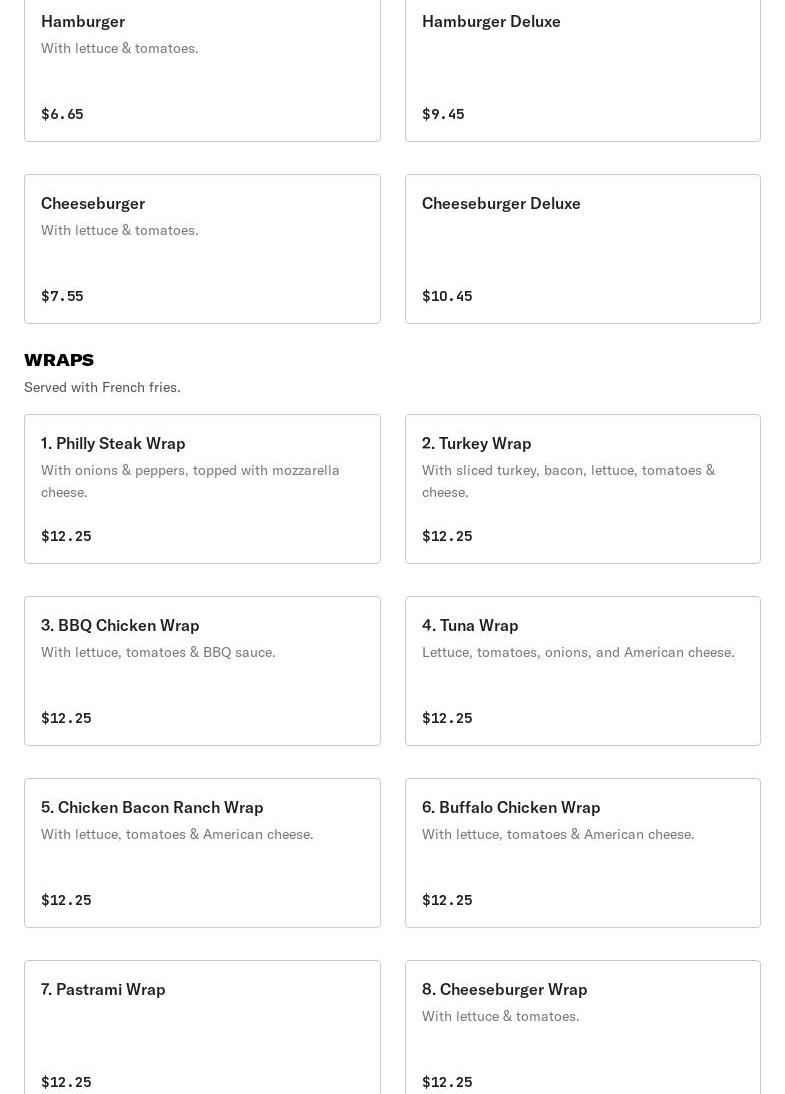Select the Cheeseburger Wrap card
Viewport: 785px width, 1094px height.
click(x=583, y=1027)
